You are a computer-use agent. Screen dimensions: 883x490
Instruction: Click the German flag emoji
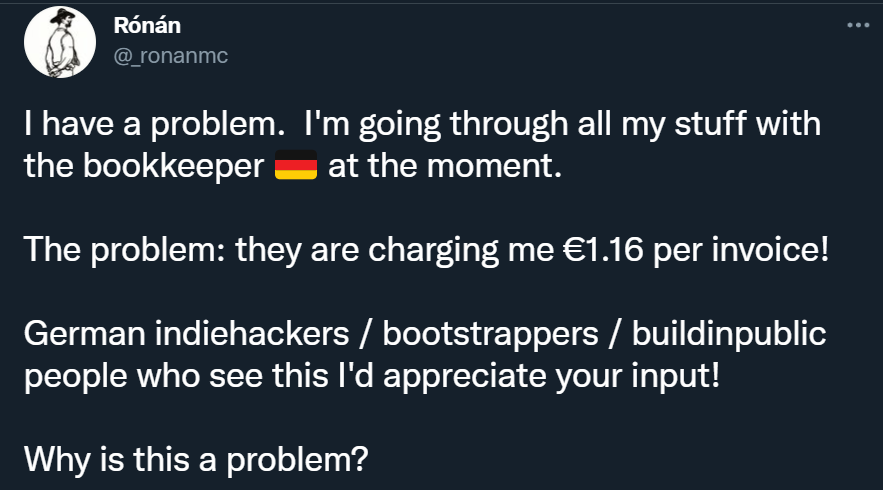(x=296, y=165)
